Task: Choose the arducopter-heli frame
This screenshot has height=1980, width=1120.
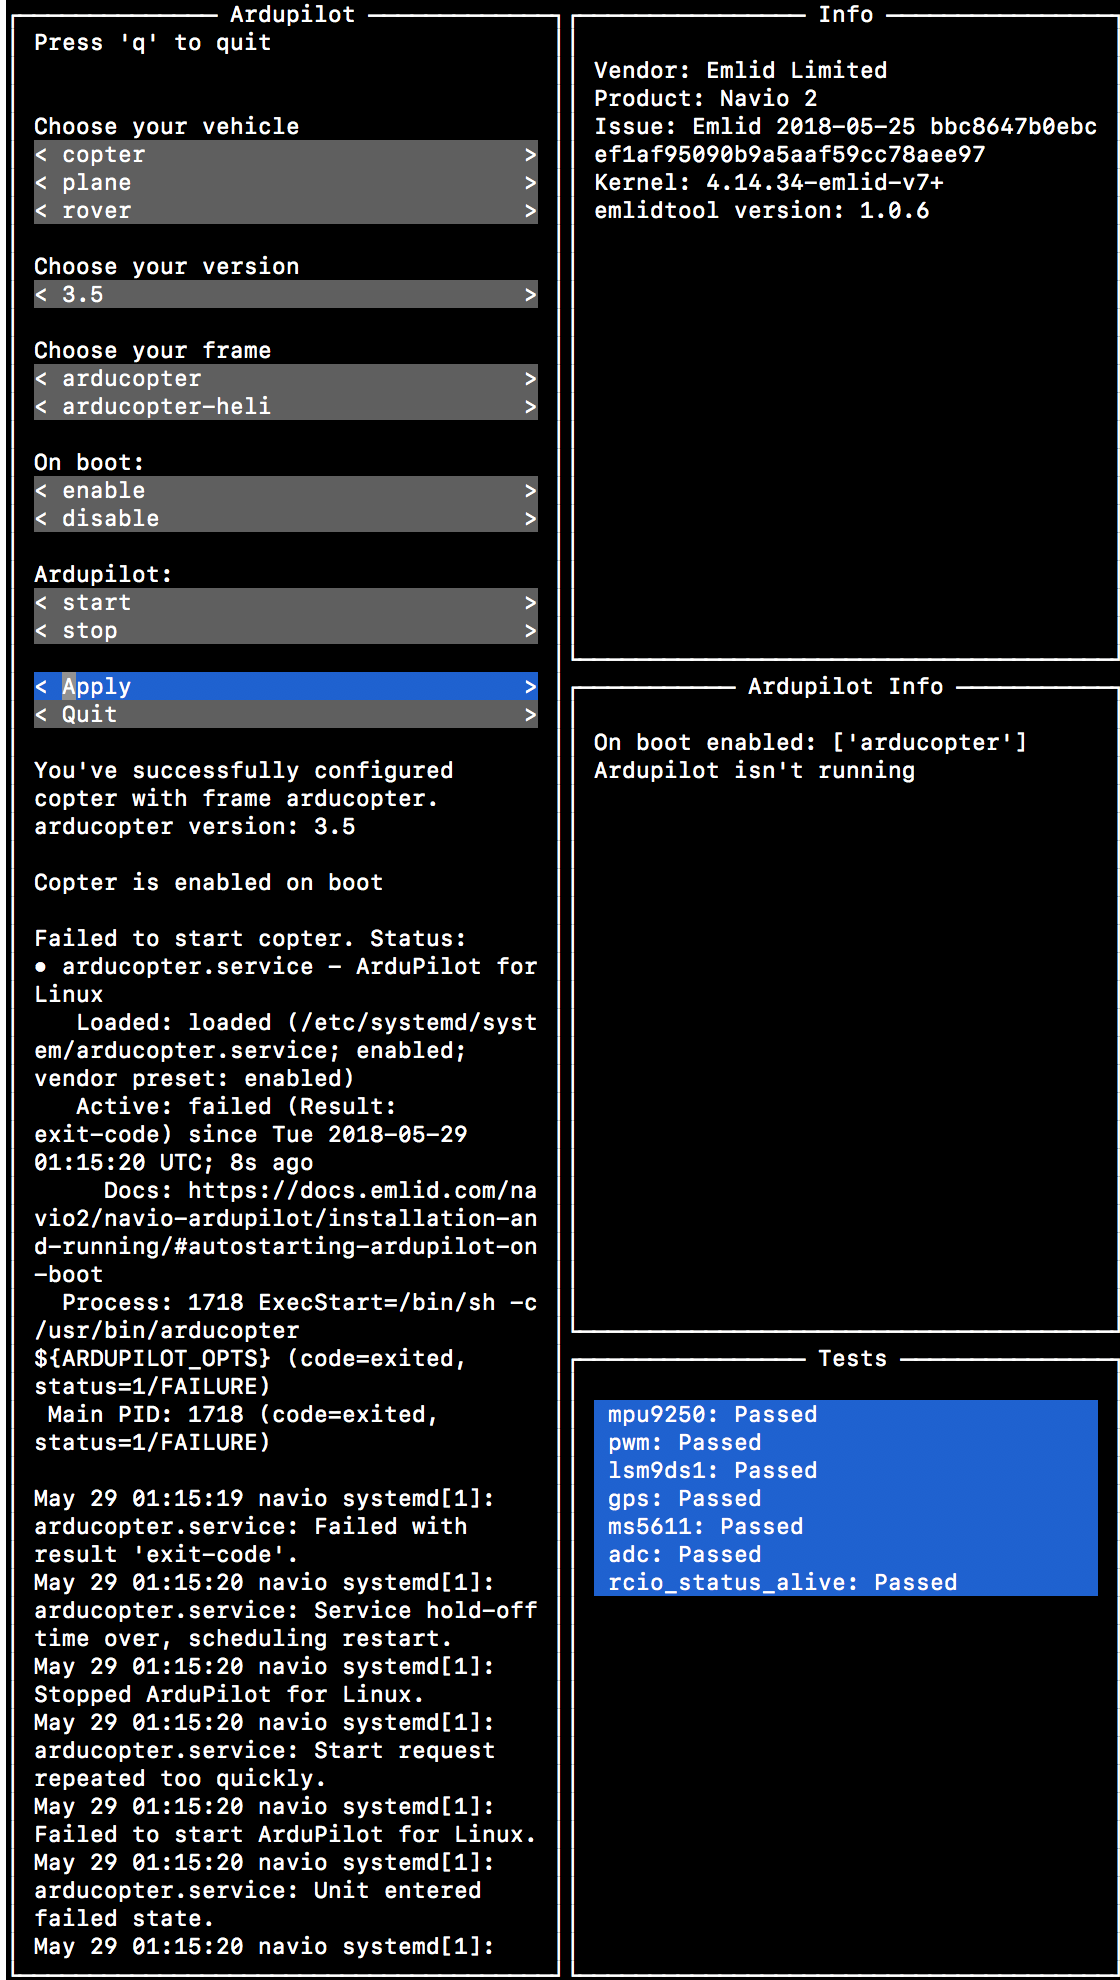Action: [x=286, y=406]
